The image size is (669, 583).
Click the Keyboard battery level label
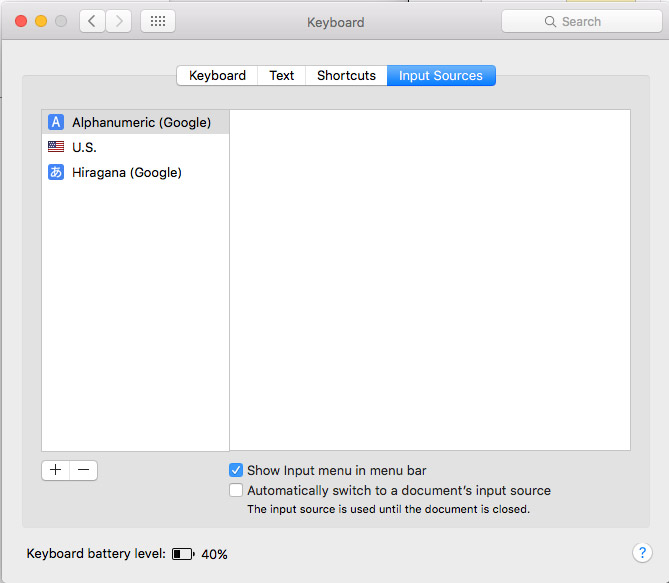click(x=96, y=554)
